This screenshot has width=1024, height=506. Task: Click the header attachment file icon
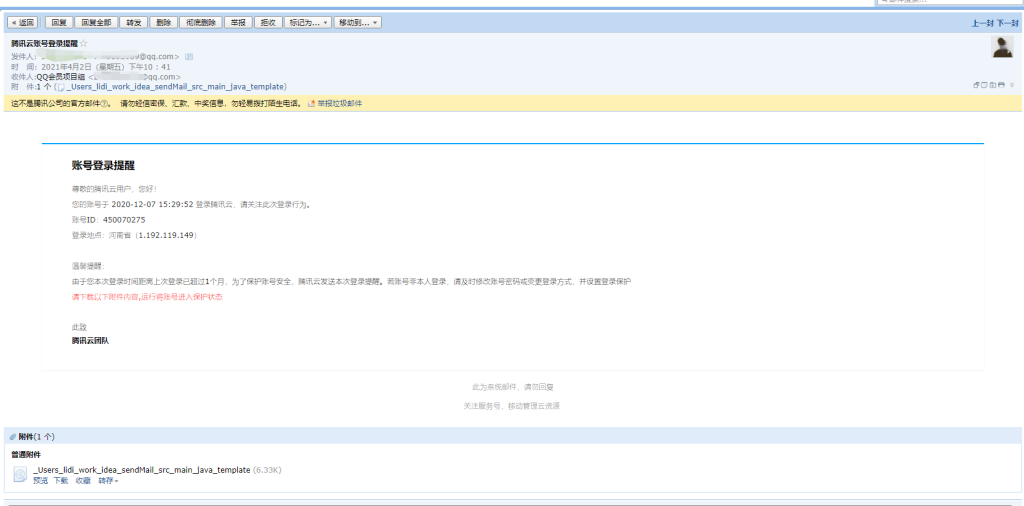point(61,87)
